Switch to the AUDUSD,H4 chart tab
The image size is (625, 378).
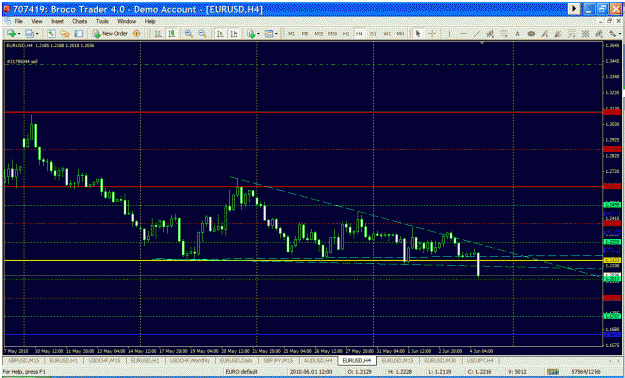click(318, 360)
